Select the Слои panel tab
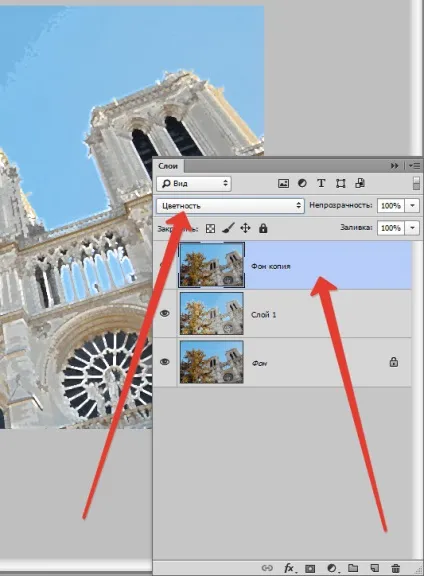 pos(168,166)
